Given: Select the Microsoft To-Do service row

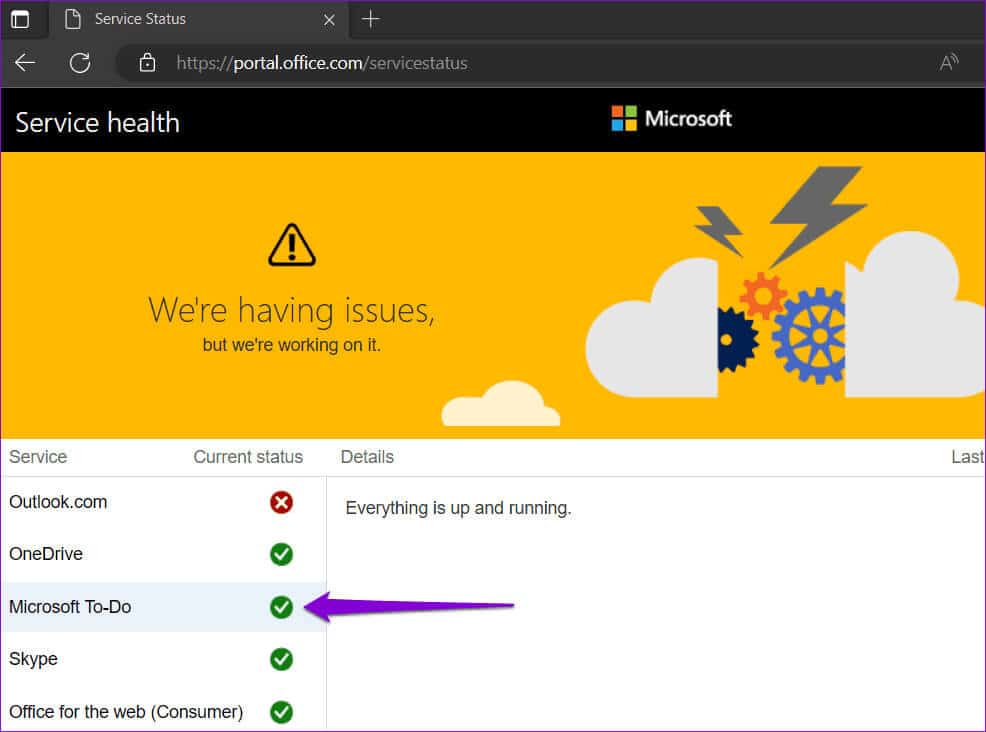Looking at the screenshot, I should point(163,607).
